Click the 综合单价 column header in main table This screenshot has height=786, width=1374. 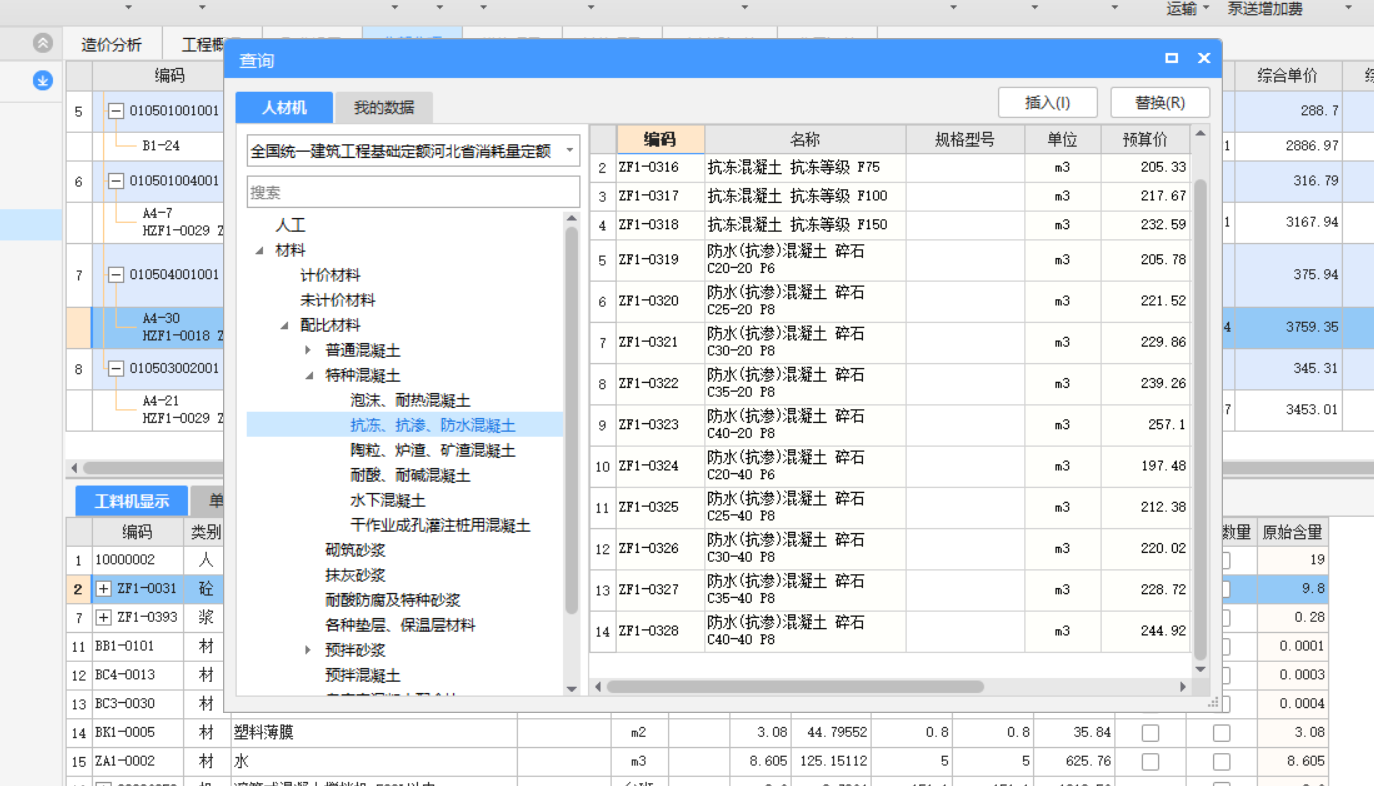(x=1288, y=76)
